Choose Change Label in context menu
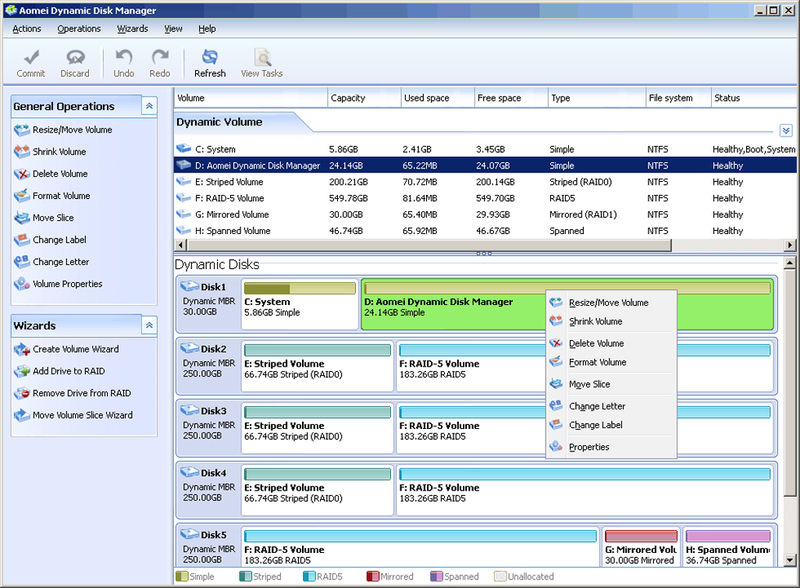The width and height of the screenshot is (800, 588). 611,425
